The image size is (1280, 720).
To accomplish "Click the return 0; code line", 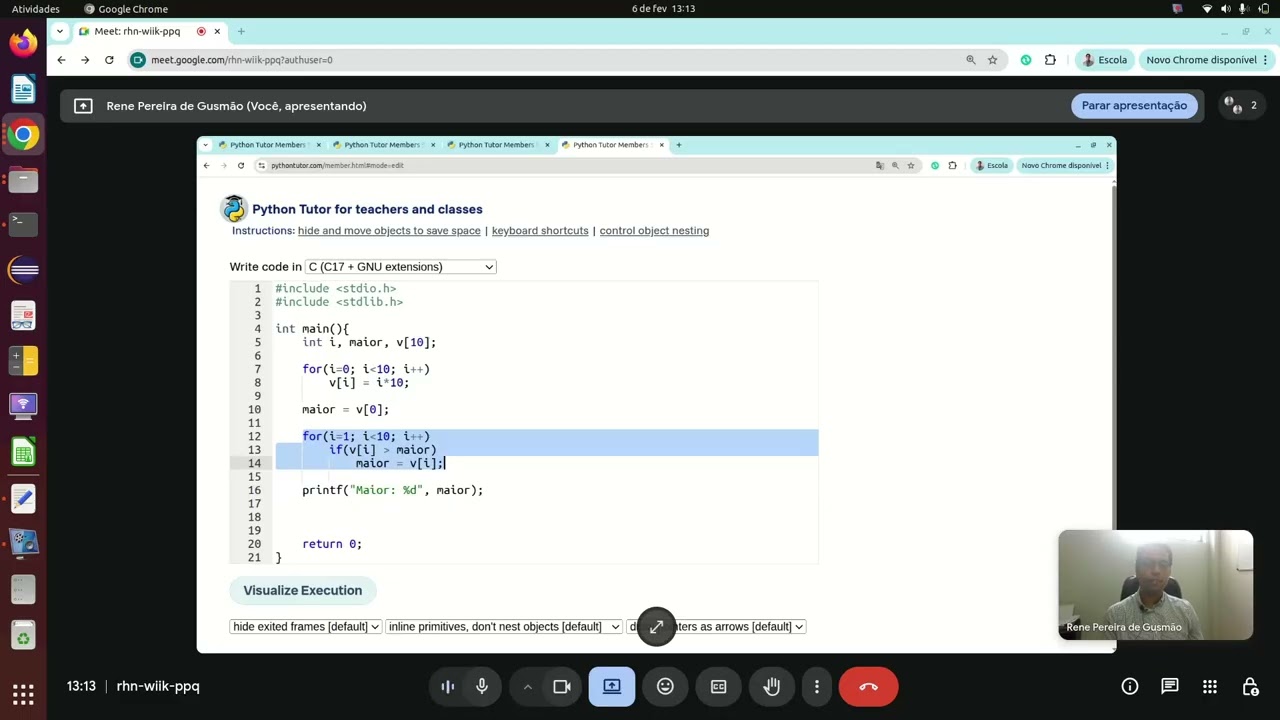I will 332,544.
